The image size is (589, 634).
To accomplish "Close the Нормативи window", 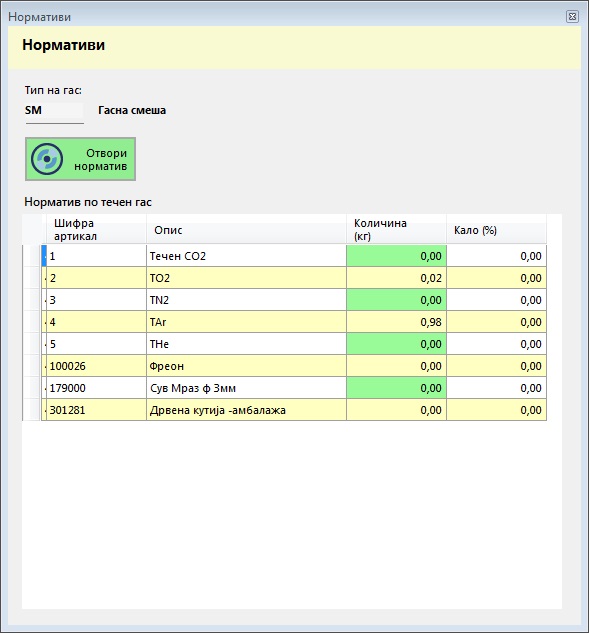I will (572, 17).
